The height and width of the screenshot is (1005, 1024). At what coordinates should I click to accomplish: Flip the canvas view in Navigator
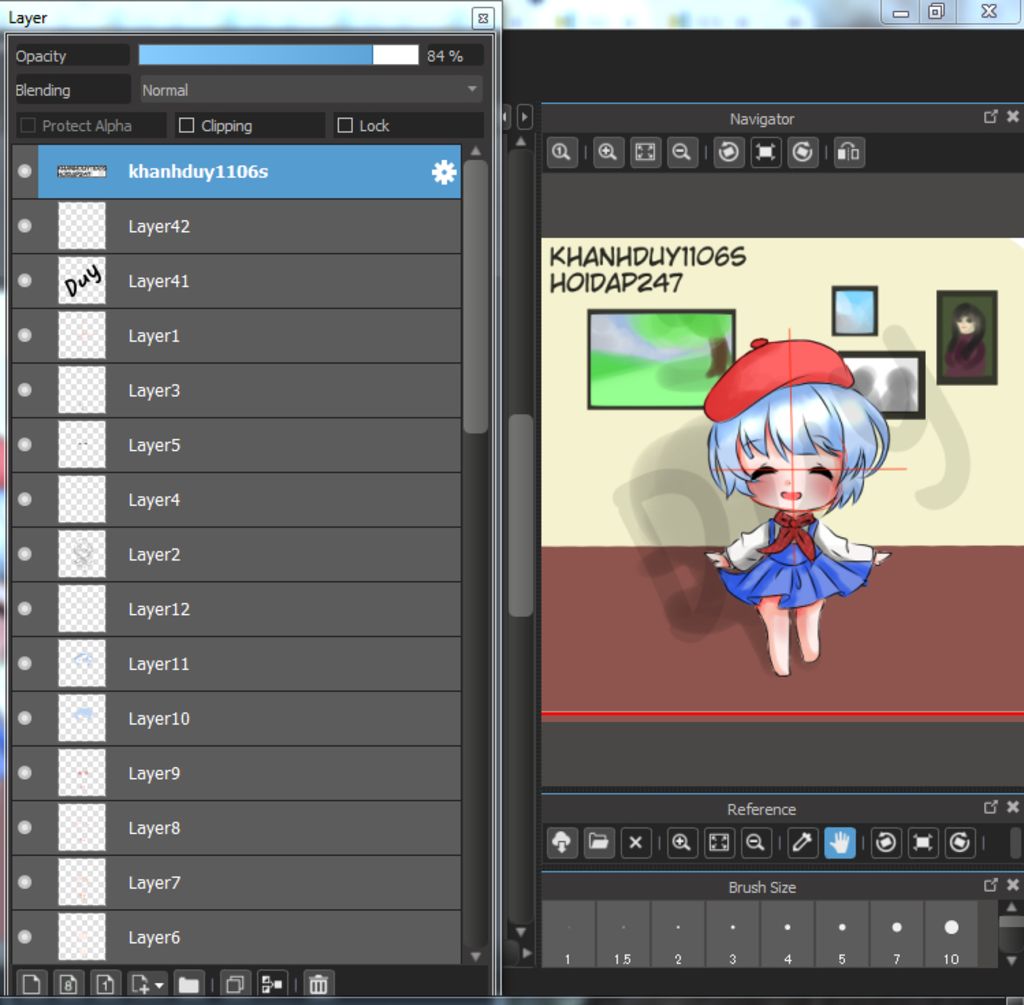[x=849, y=152]
